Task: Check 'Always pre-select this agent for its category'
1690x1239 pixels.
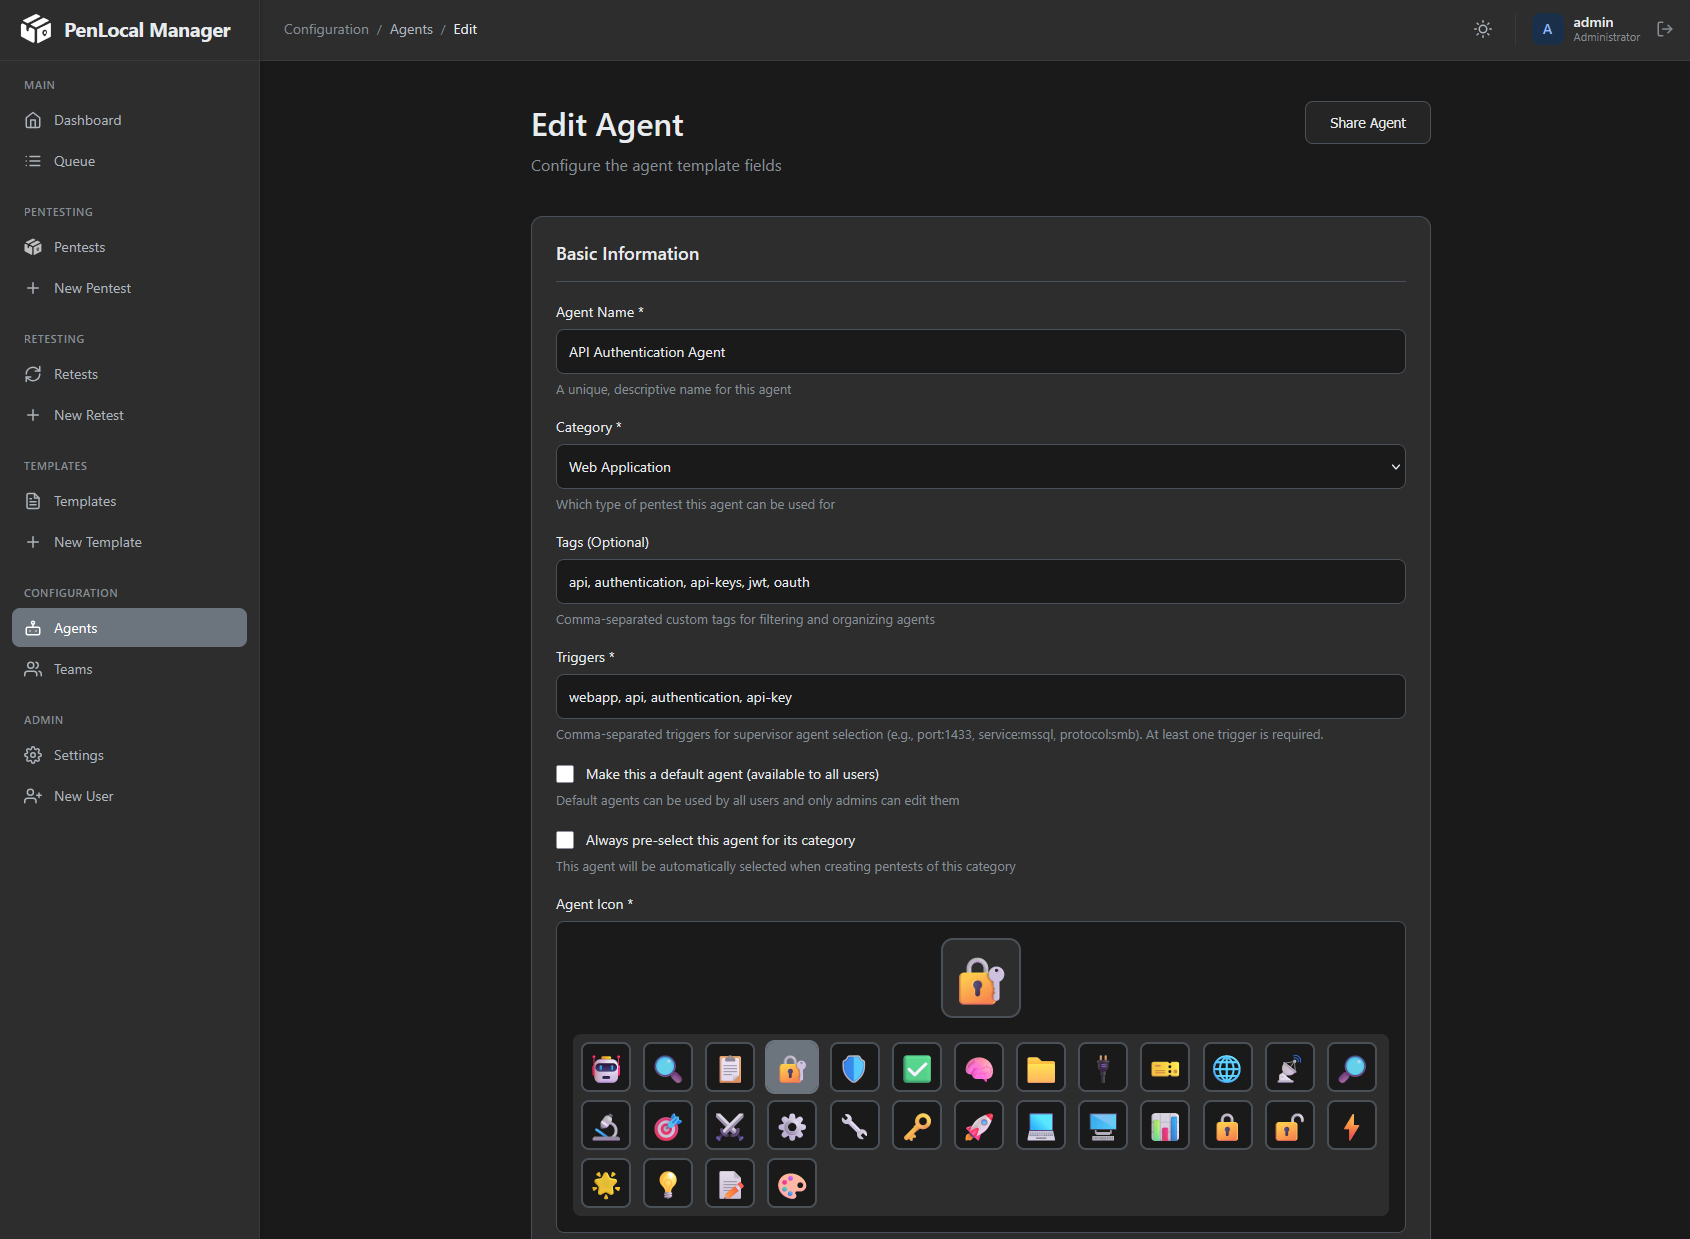Action: 565,840
